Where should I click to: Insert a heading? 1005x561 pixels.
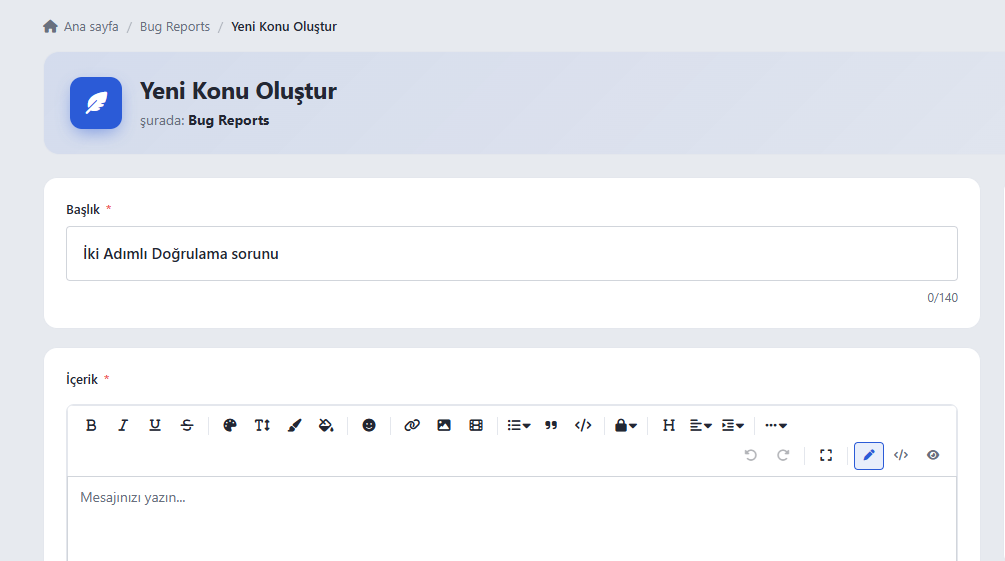(669, 425)
